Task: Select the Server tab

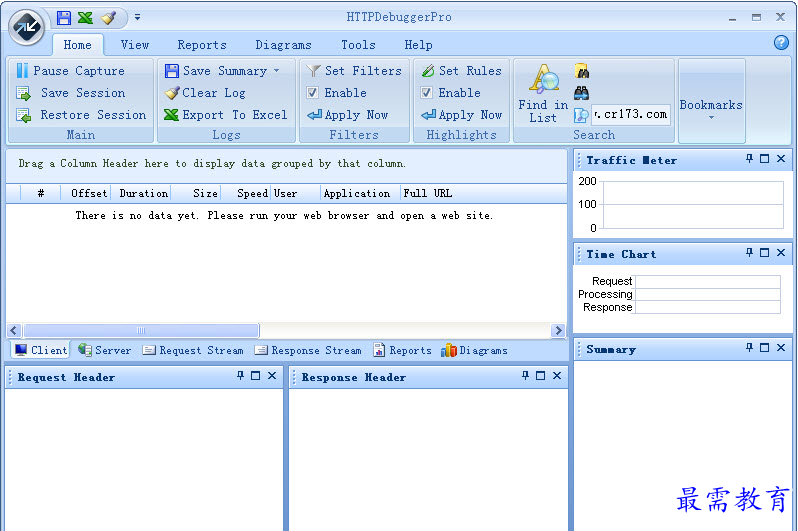Action: point(104,350)
